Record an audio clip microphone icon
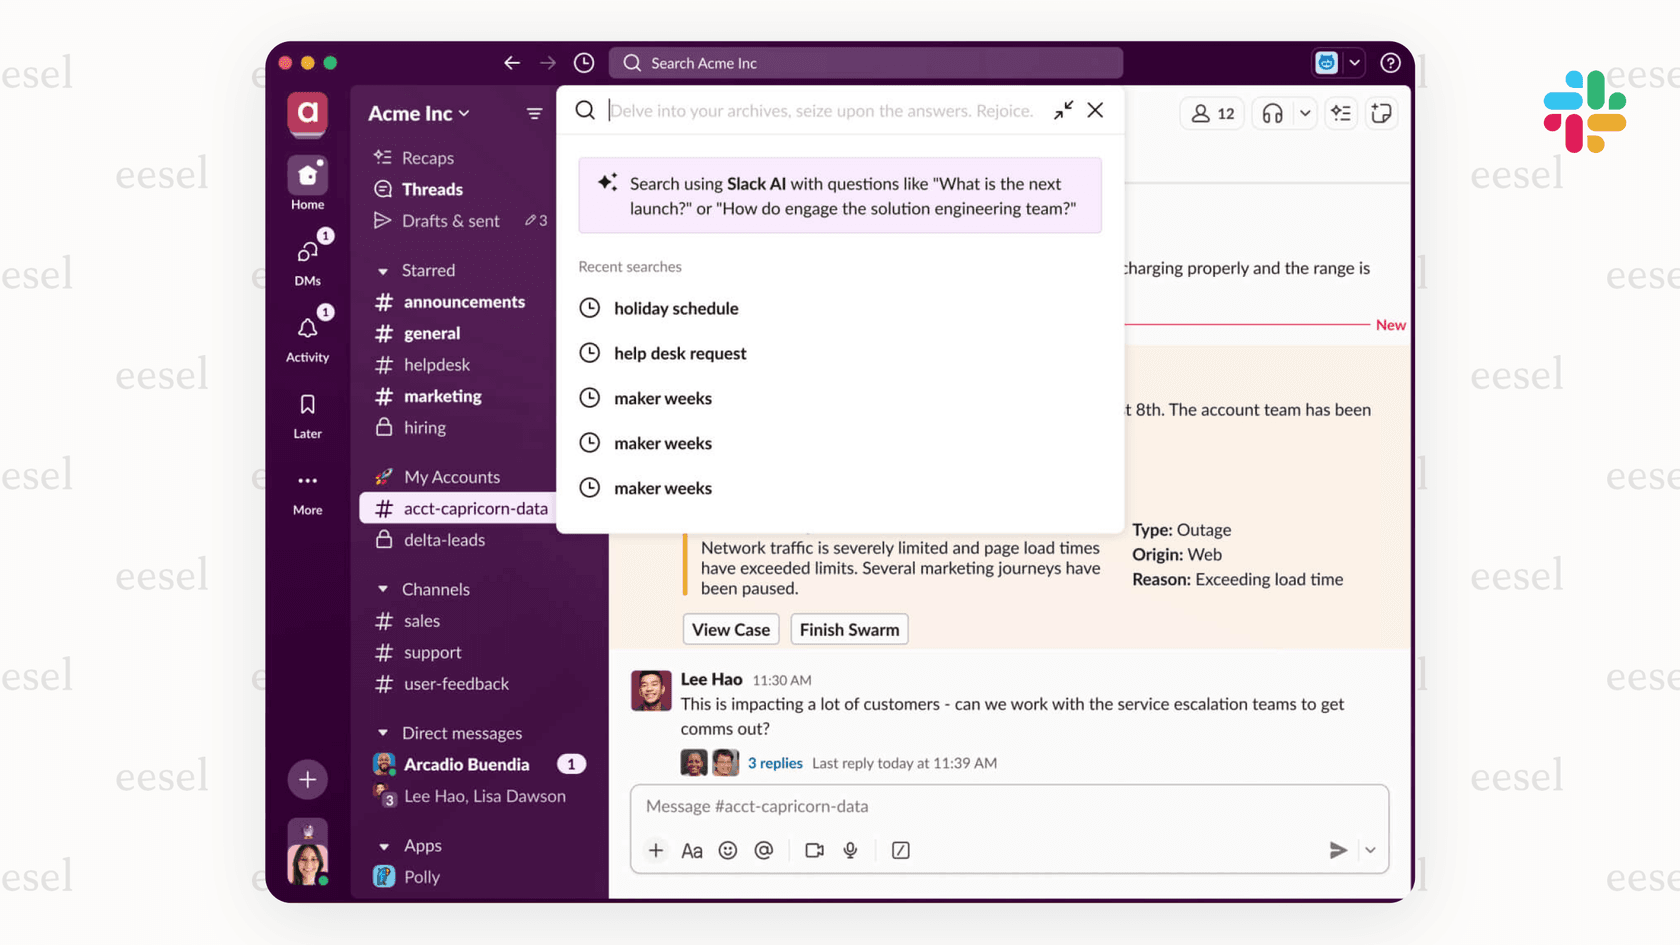 click(850, 850)
